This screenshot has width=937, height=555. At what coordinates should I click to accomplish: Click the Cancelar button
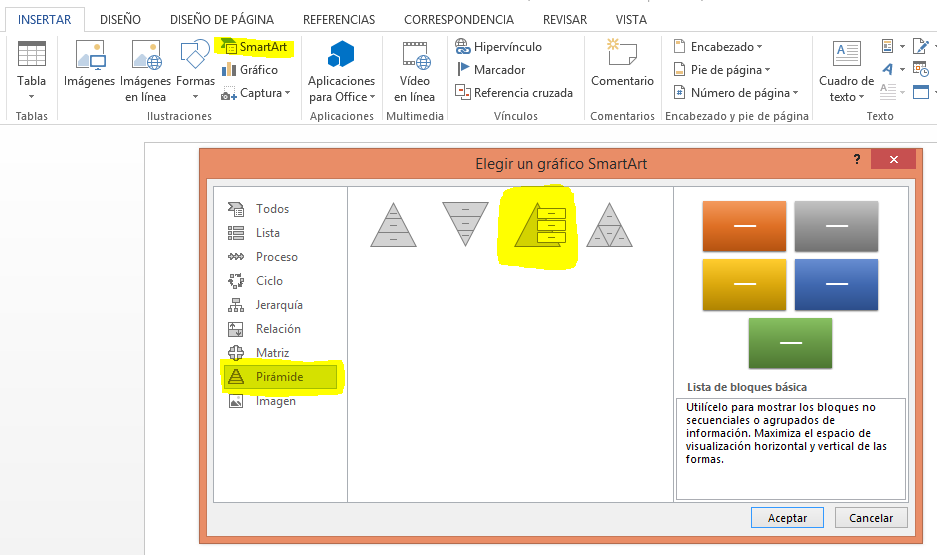point(871,518)
